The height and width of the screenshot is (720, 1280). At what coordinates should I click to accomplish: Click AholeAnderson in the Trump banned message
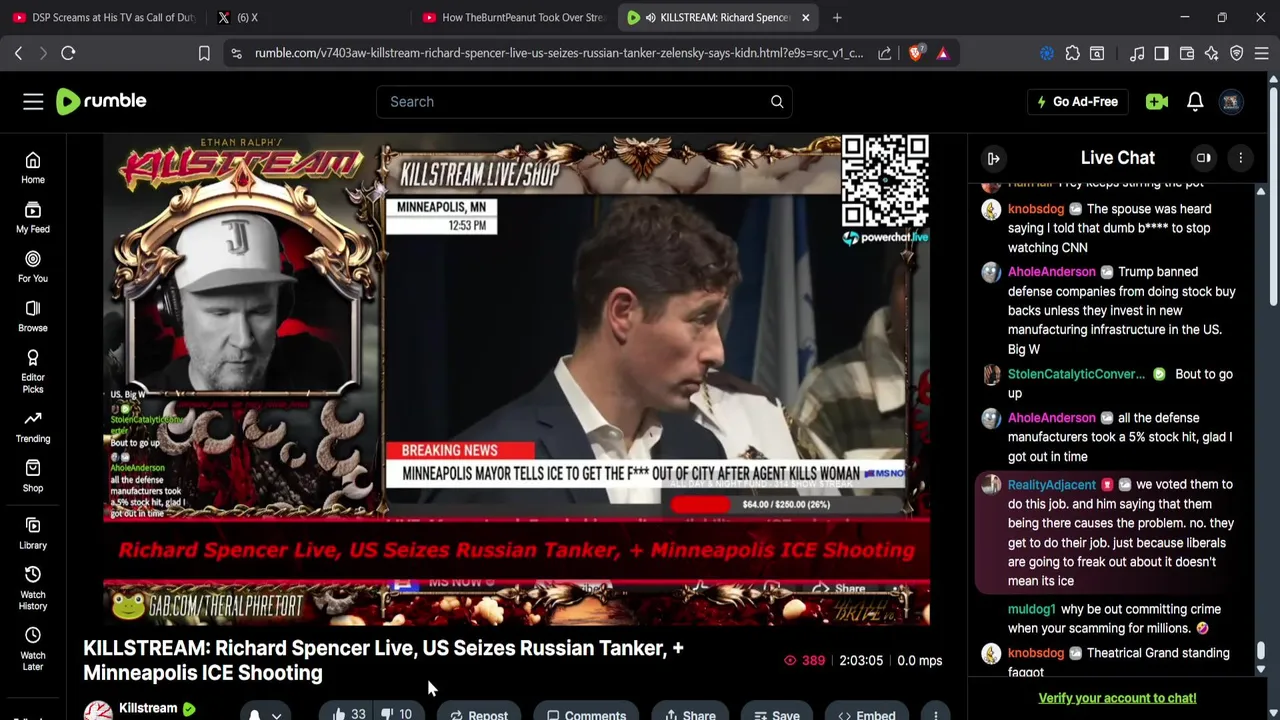click(1052, 272)
